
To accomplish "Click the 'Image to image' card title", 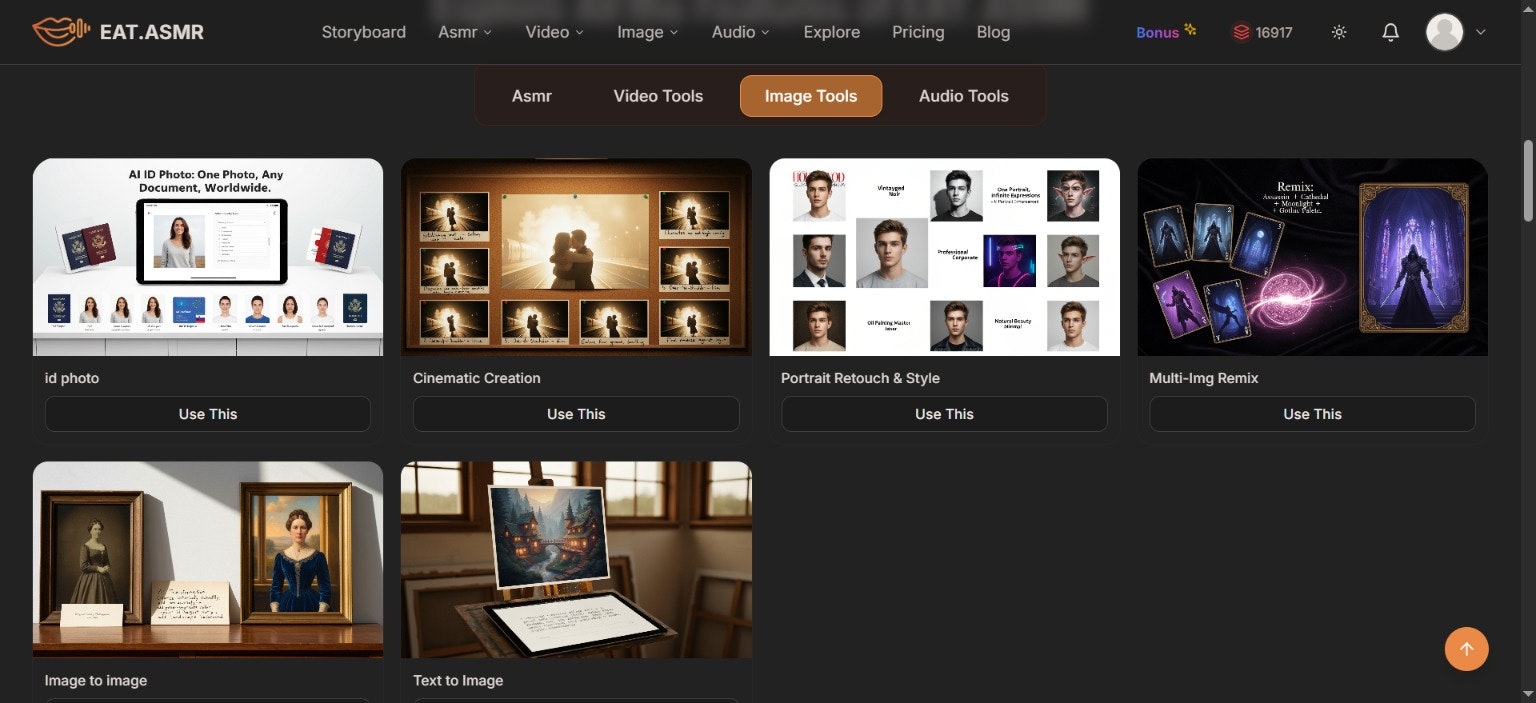I will pos(96,680).
